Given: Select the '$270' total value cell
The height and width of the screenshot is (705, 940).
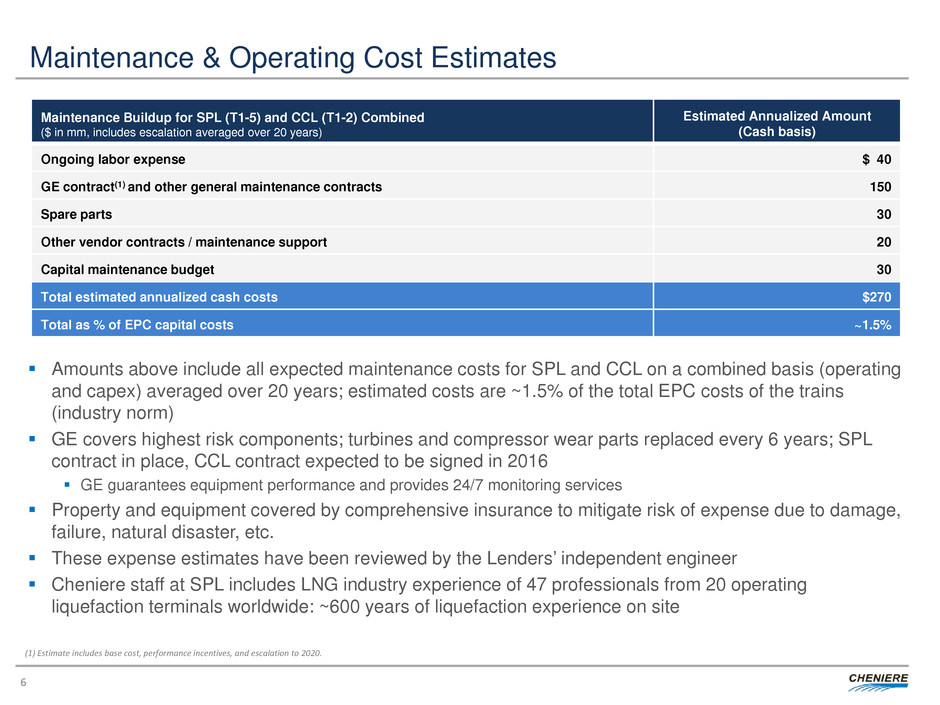Looking at the screenshot, I should pos(876,296).
